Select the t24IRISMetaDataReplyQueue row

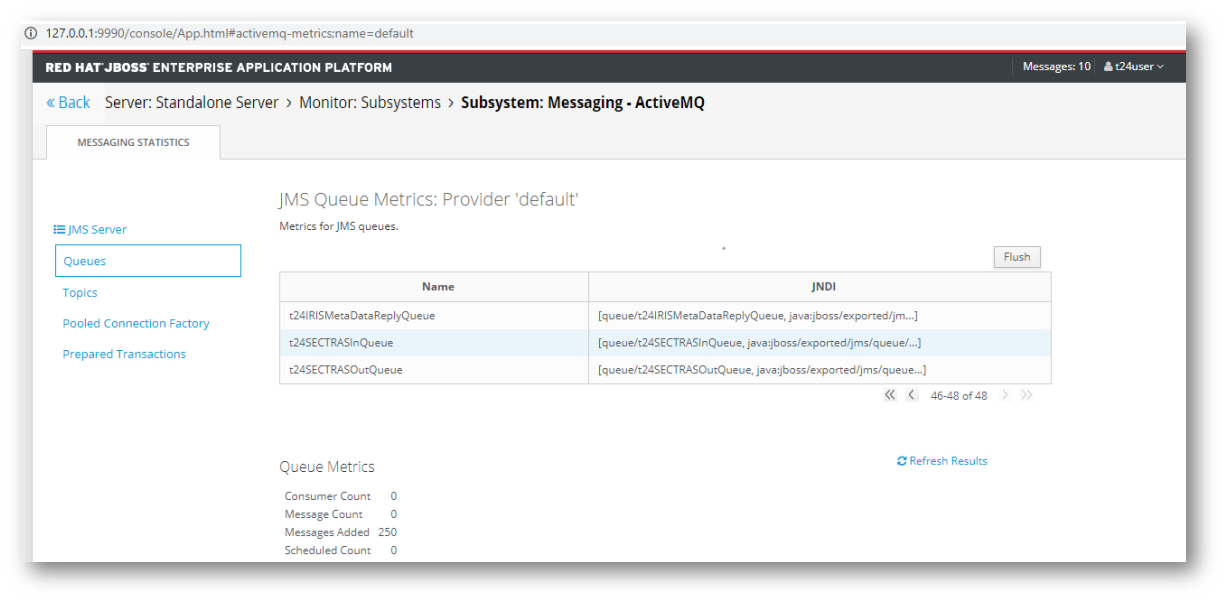[x=362, y=316]
